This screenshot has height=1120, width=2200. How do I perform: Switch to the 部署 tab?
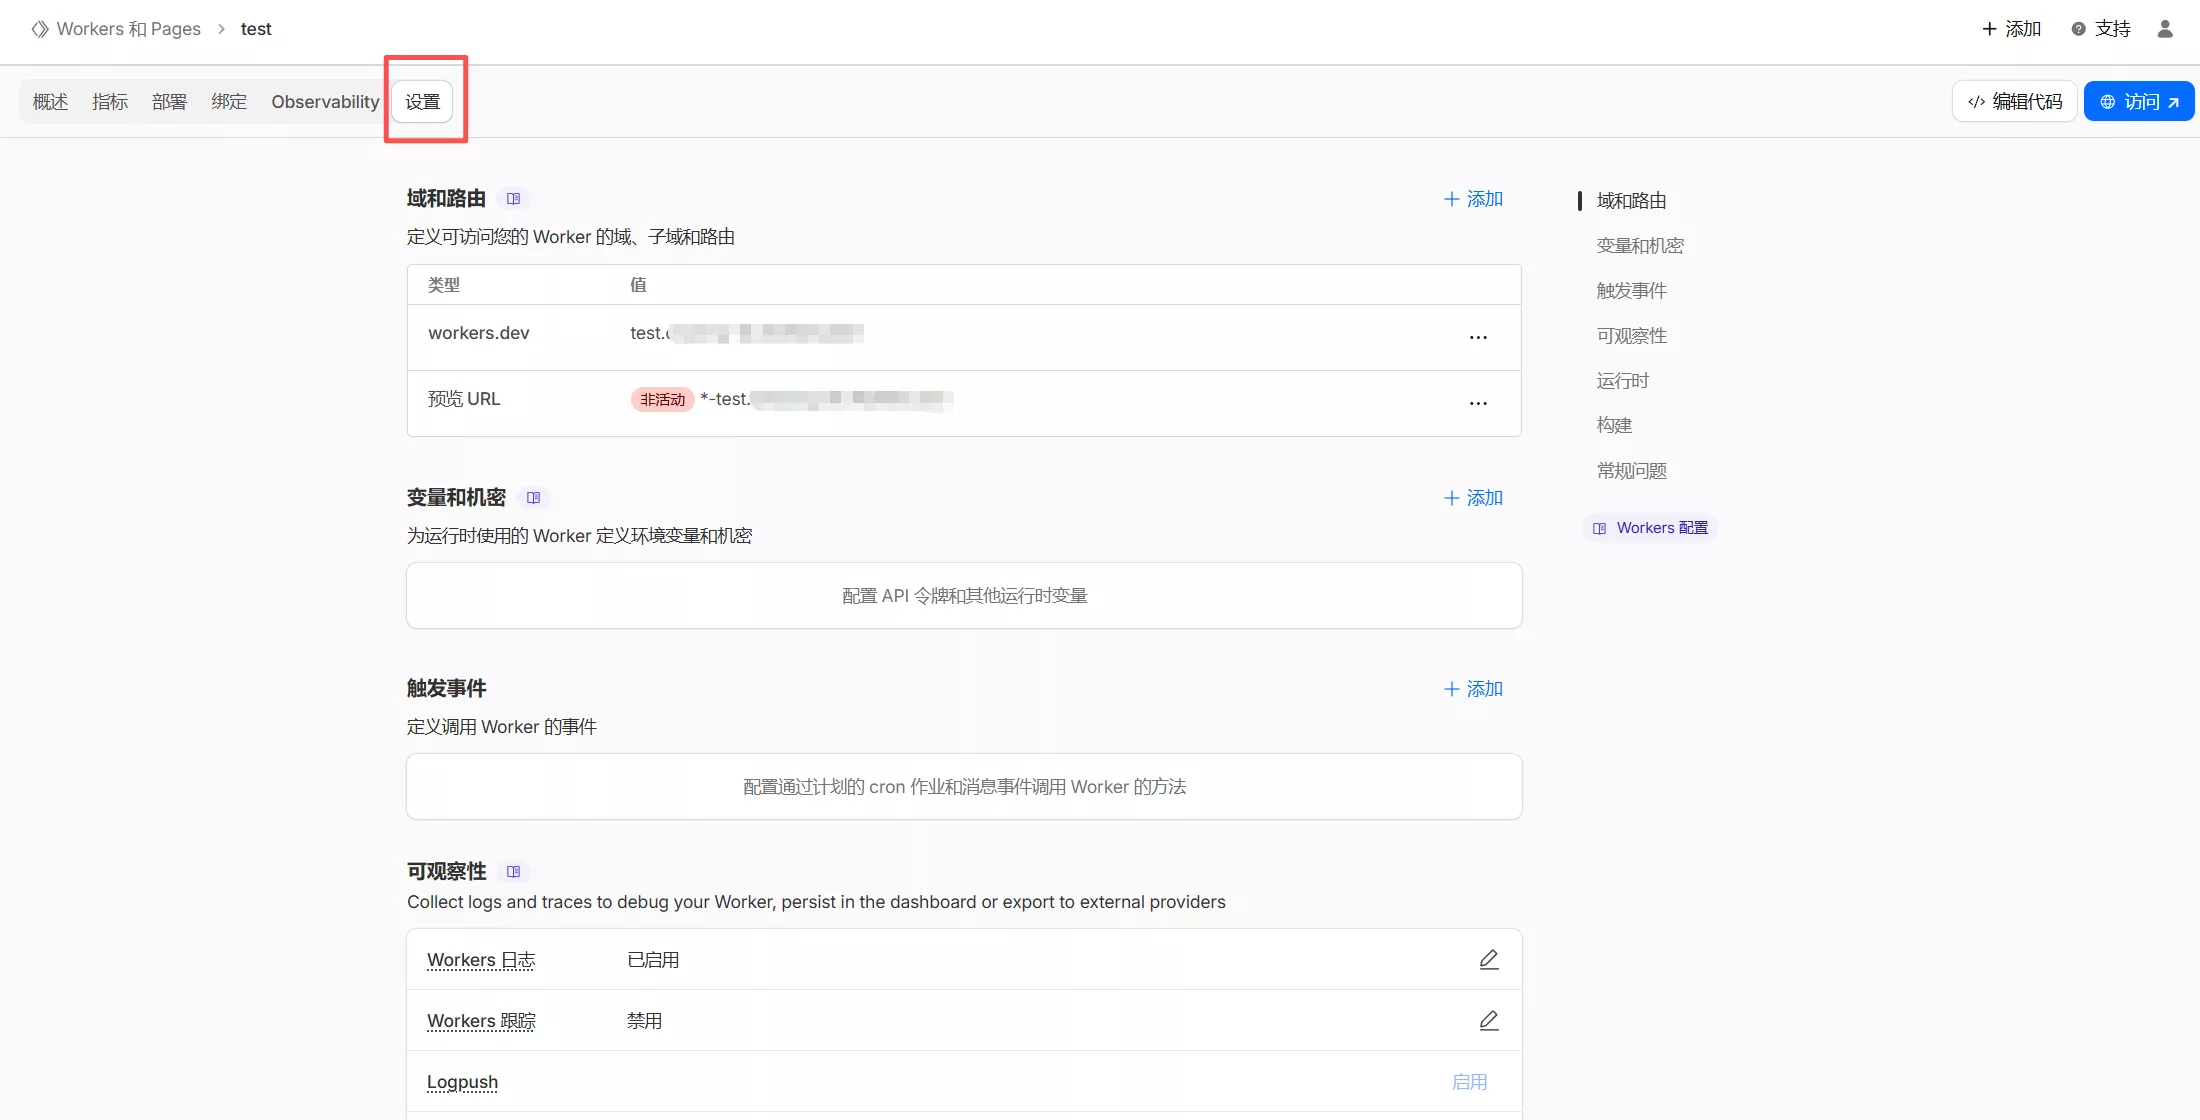coord(169,102)
